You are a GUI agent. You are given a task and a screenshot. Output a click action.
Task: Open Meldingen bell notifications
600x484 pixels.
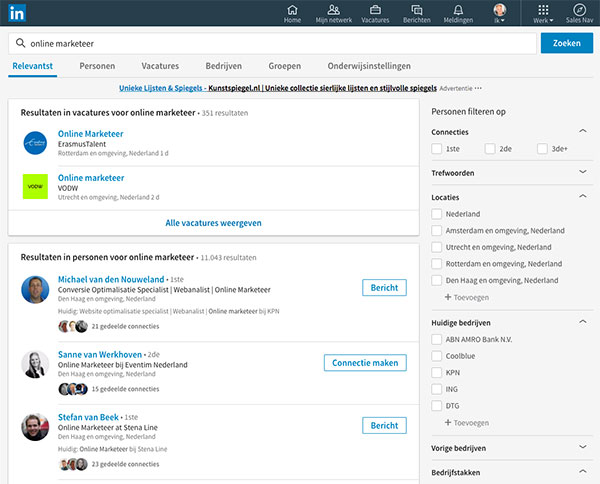[458, 14]
